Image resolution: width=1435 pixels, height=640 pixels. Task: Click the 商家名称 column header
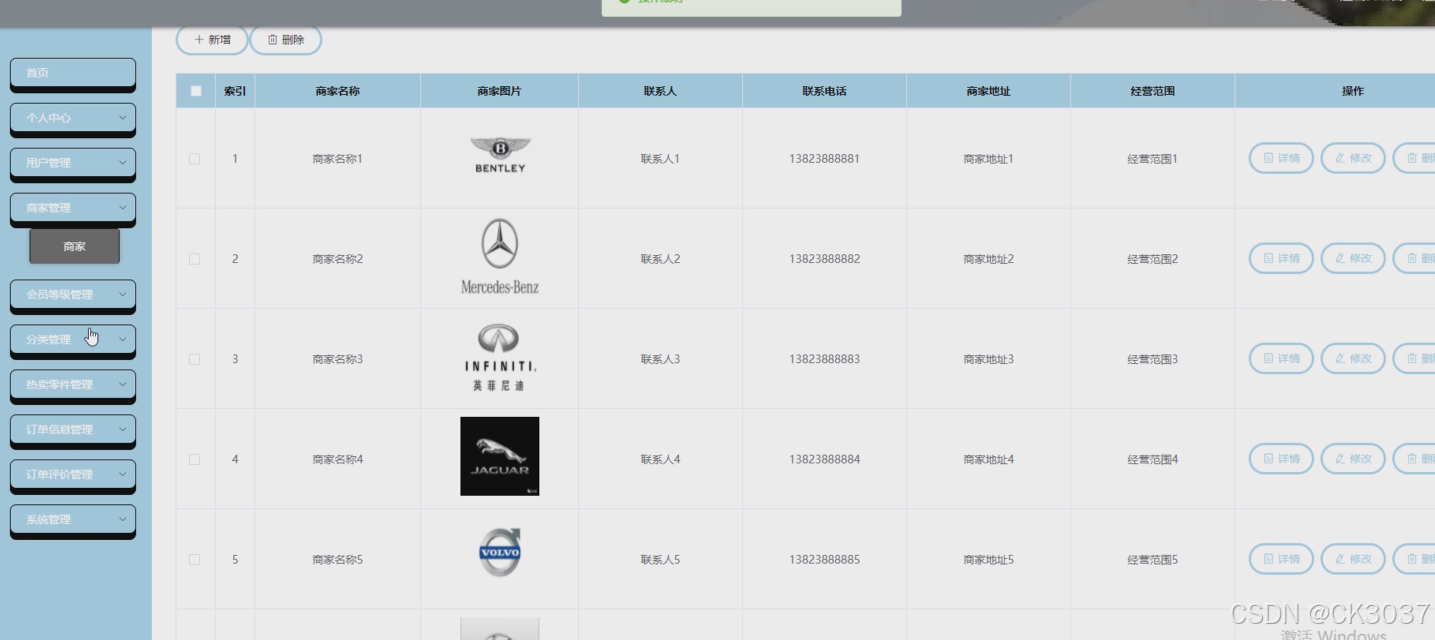point(337,91)
